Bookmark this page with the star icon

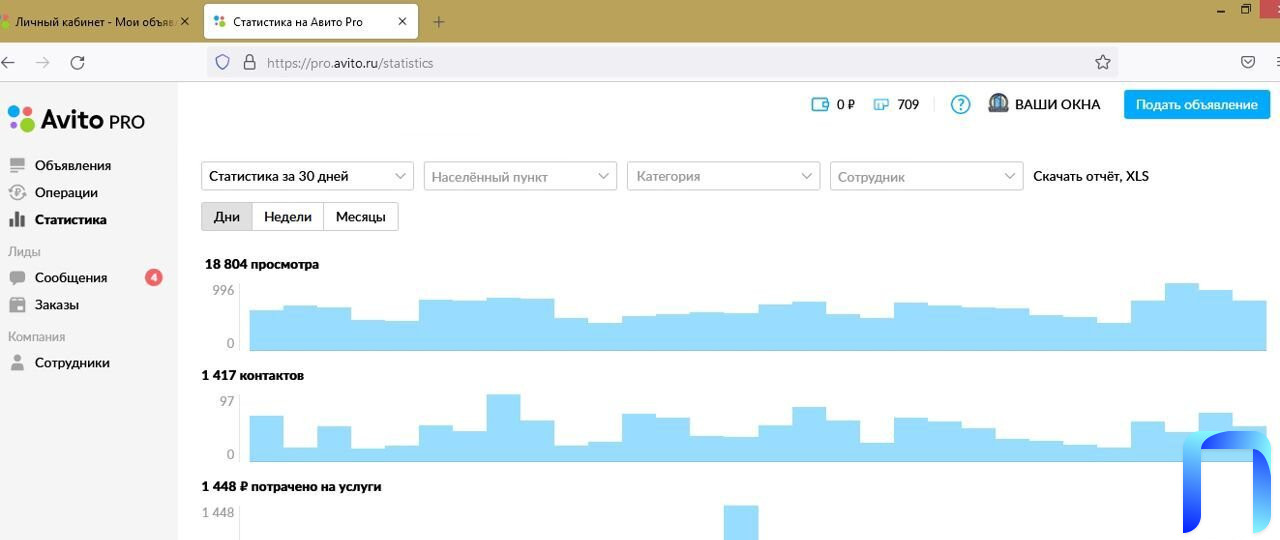coord(1102,62)
